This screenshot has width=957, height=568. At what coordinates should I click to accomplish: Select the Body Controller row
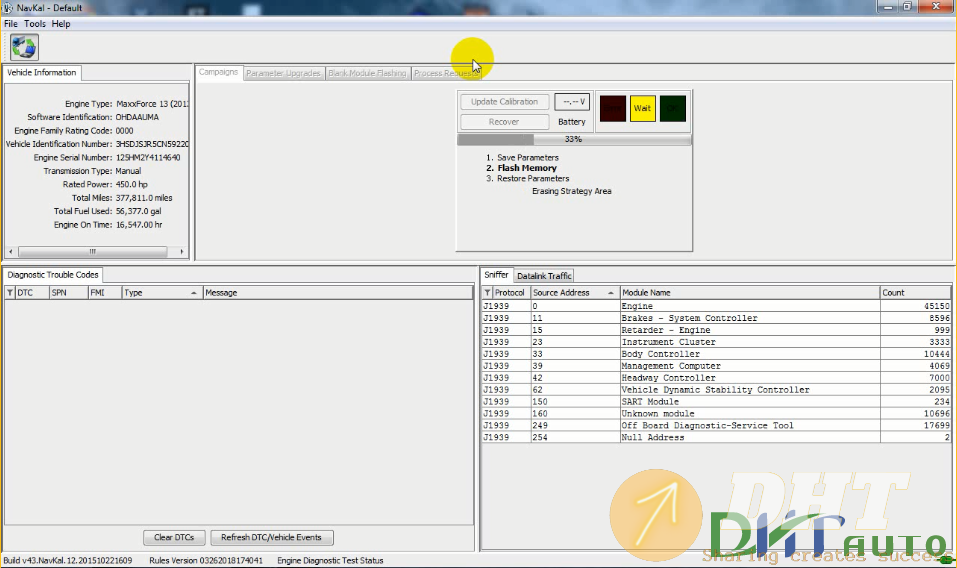[x=717, y=354]
